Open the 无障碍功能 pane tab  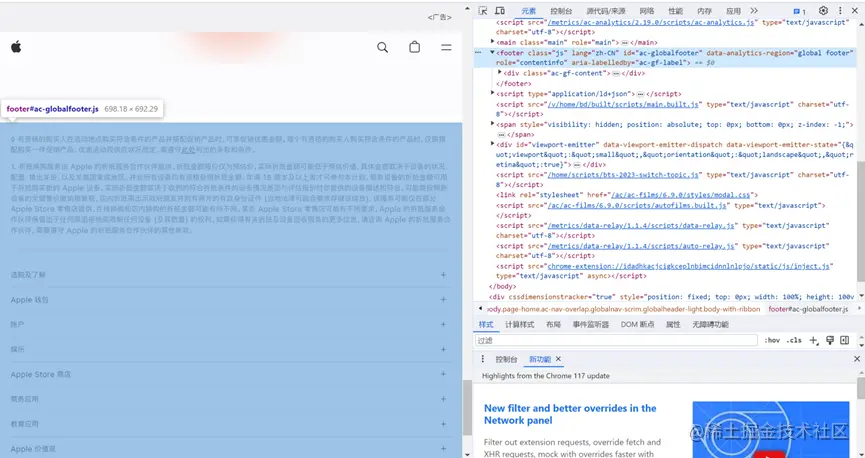711,324
